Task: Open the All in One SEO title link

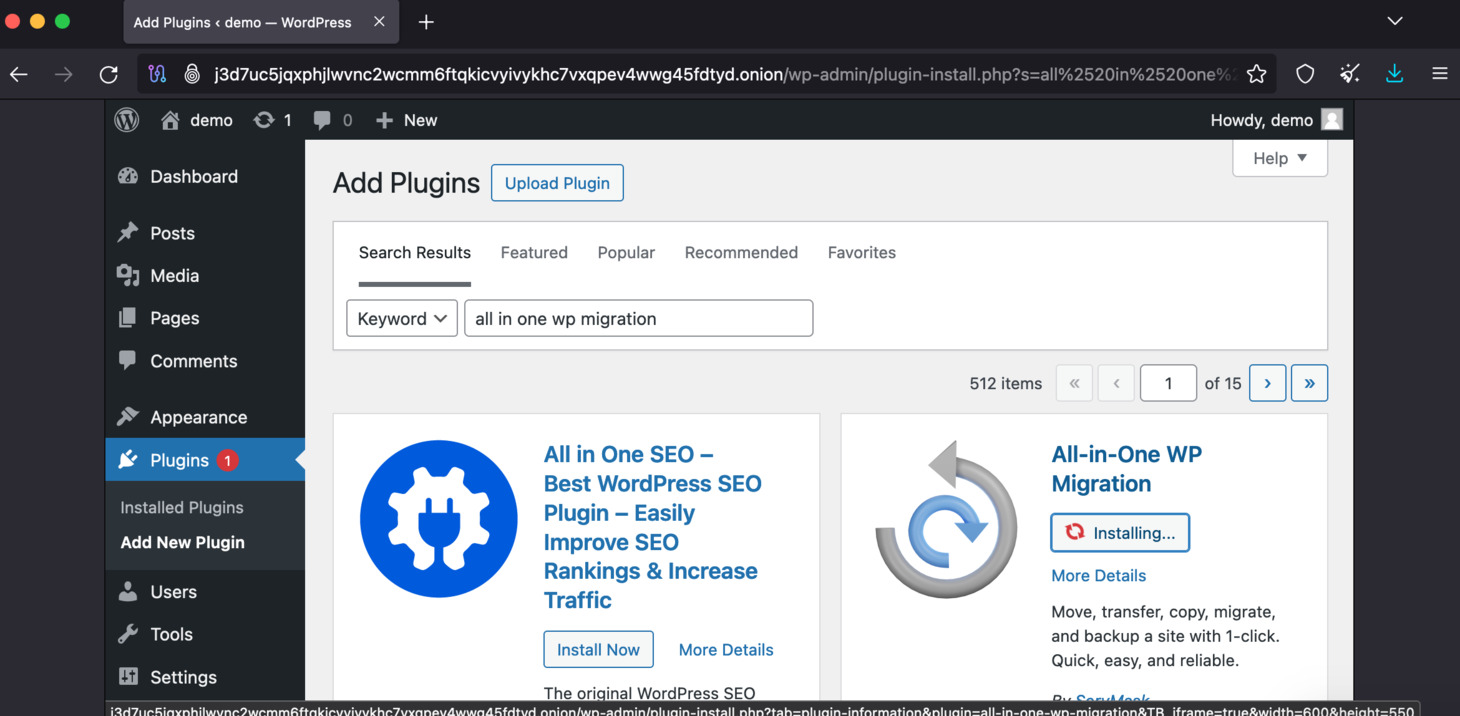Action: pos(653,527)
